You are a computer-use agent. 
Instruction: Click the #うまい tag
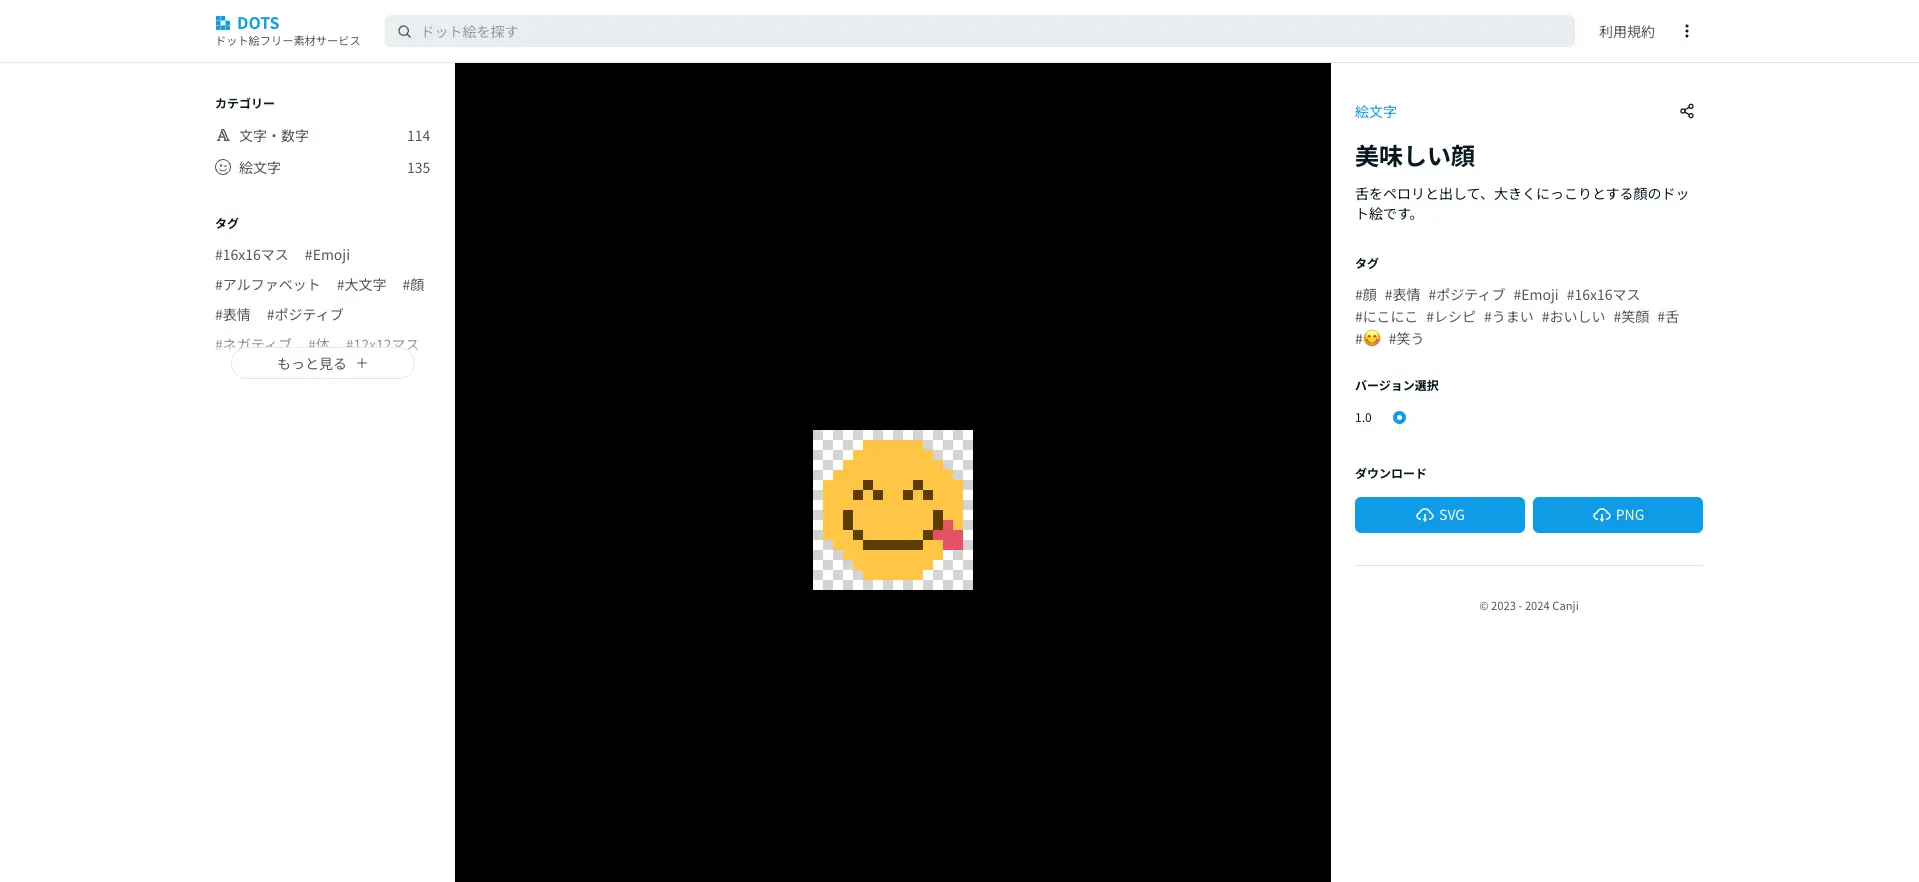1508,317
